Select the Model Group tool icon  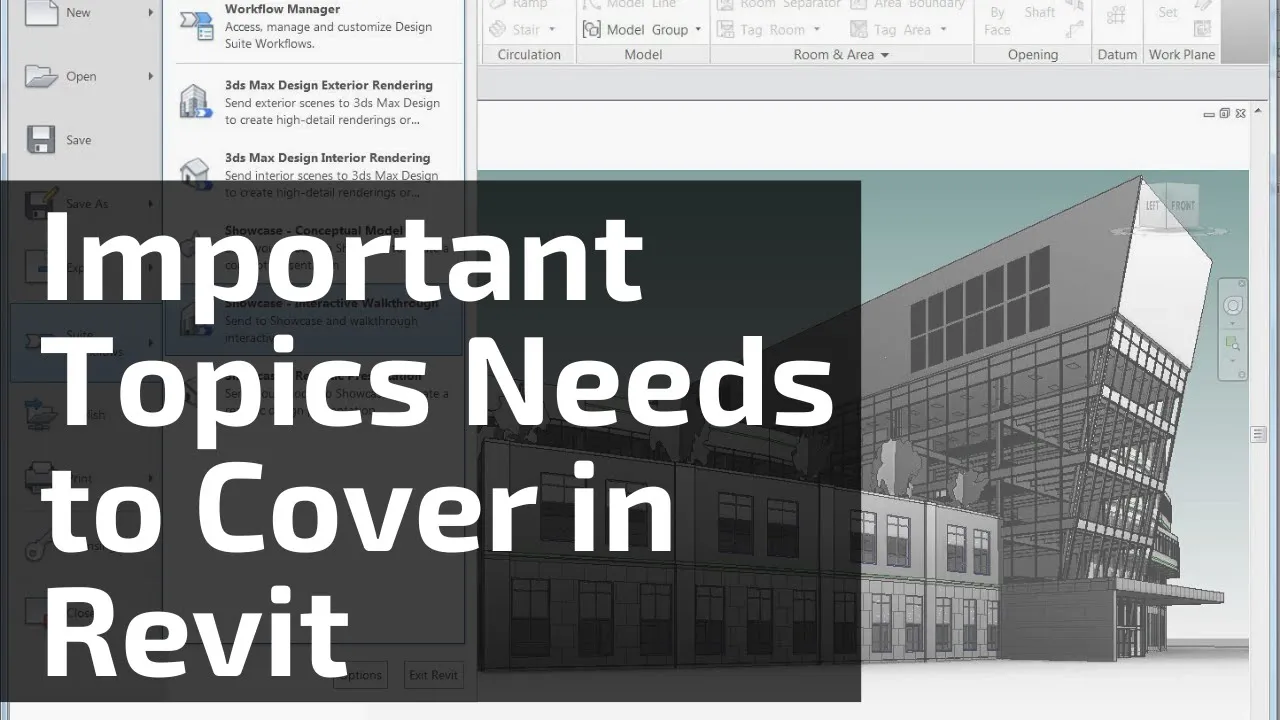[590, 29]
